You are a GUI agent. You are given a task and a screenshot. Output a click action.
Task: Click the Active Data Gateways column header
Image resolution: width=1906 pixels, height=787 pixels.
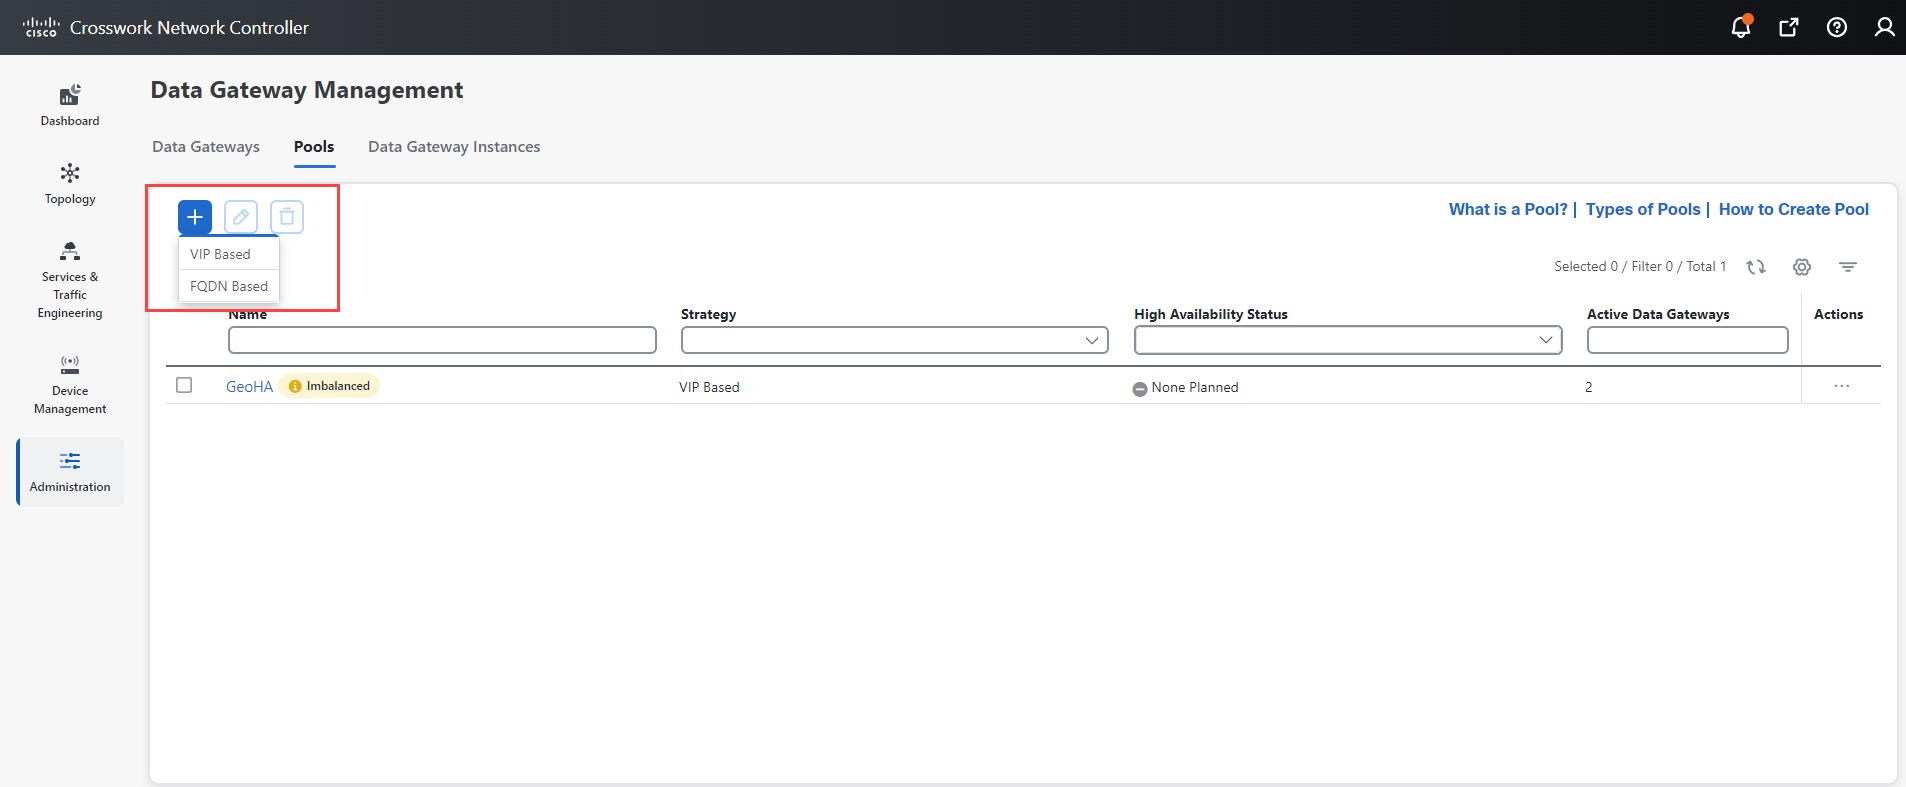pos(1658,314)
